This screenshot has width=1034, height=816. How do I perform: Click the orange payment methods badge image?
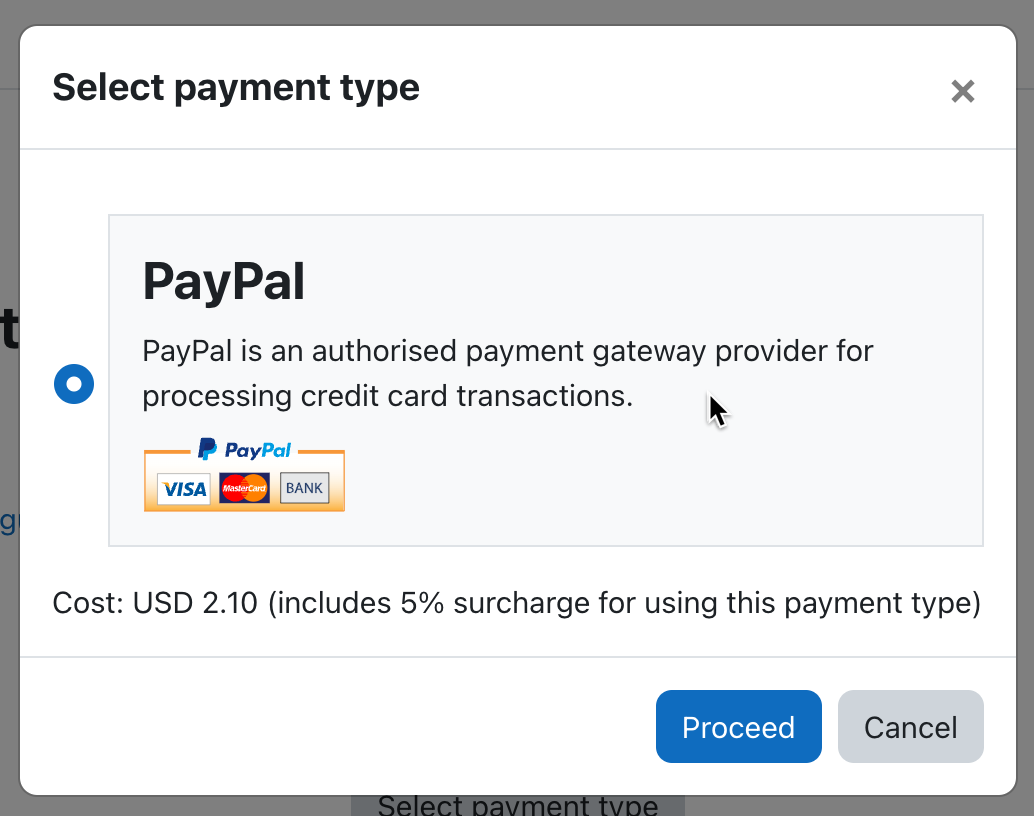click(244, 475)
